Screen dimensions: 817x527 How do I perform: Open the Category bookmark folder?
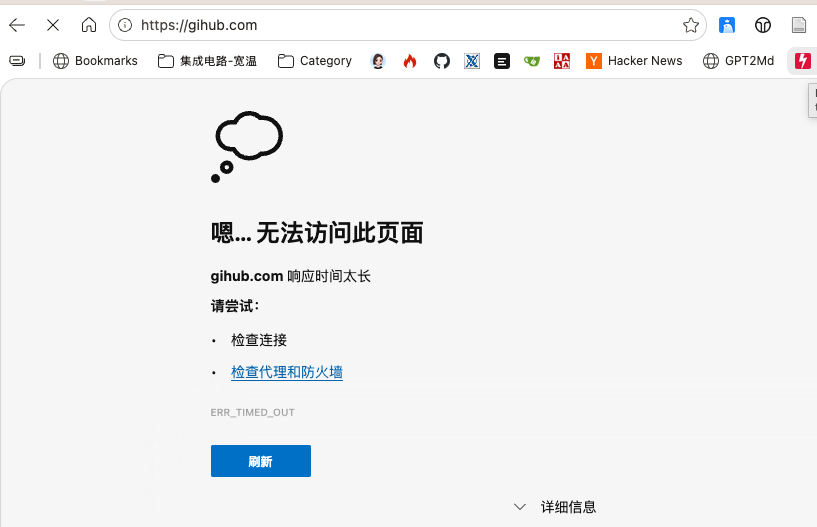(315, 61)
